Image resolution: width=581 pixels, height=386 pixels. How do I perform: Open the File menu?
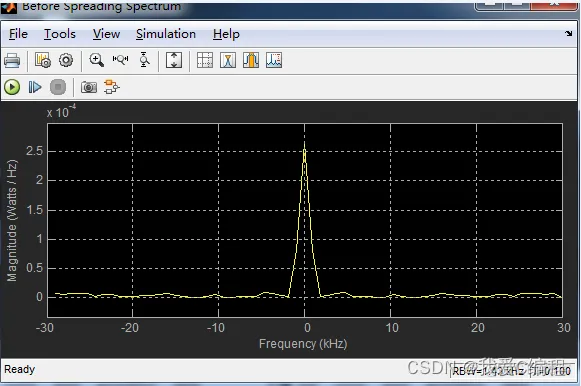coord(18,34)
